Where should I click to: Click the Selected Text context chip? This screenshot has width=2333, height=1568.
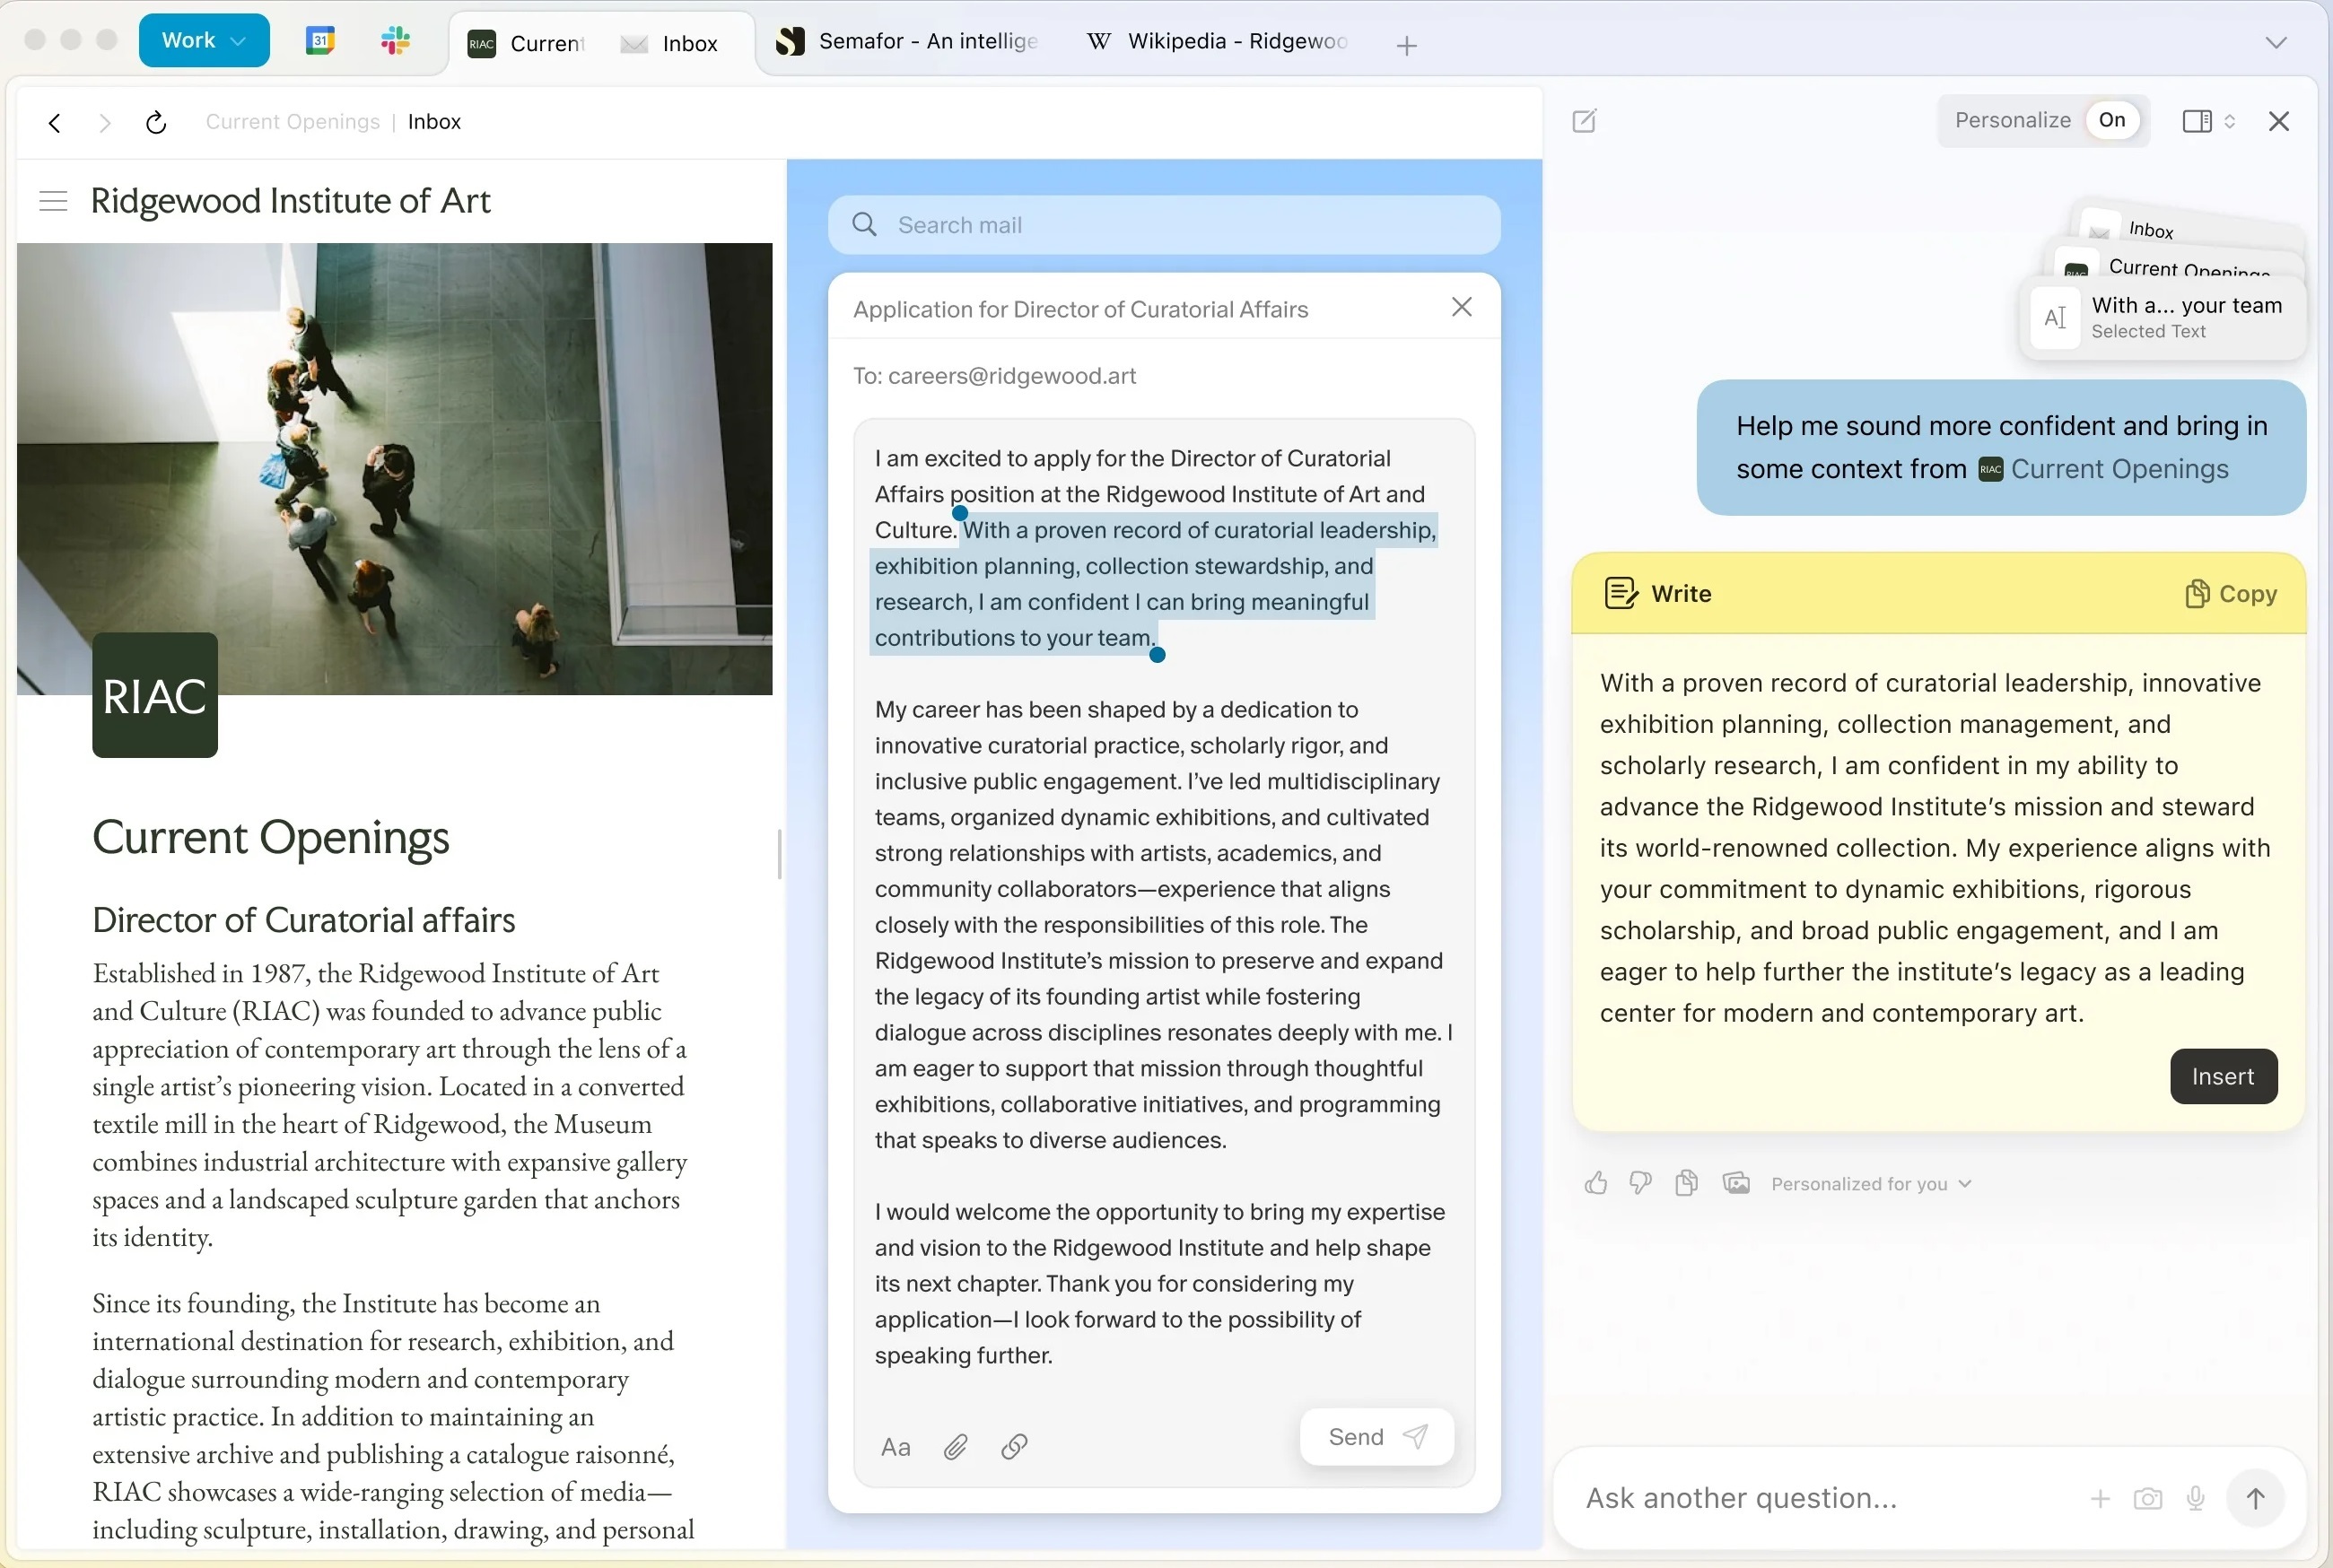(2162, 317)
